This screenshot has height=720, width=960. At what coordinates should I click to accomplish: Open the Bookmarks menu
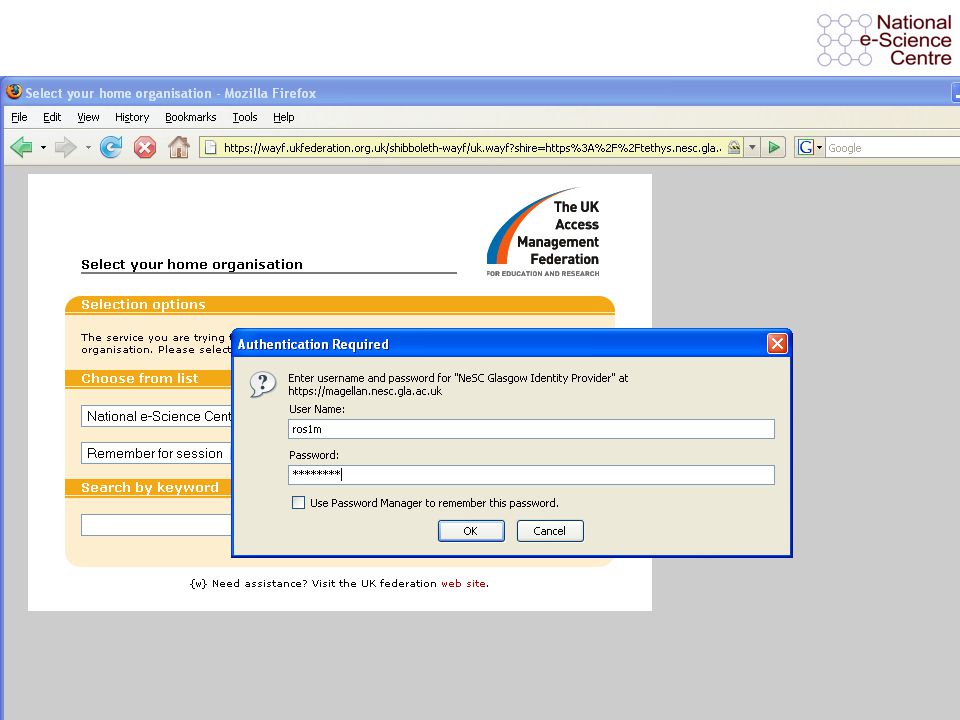pos(190,117)
